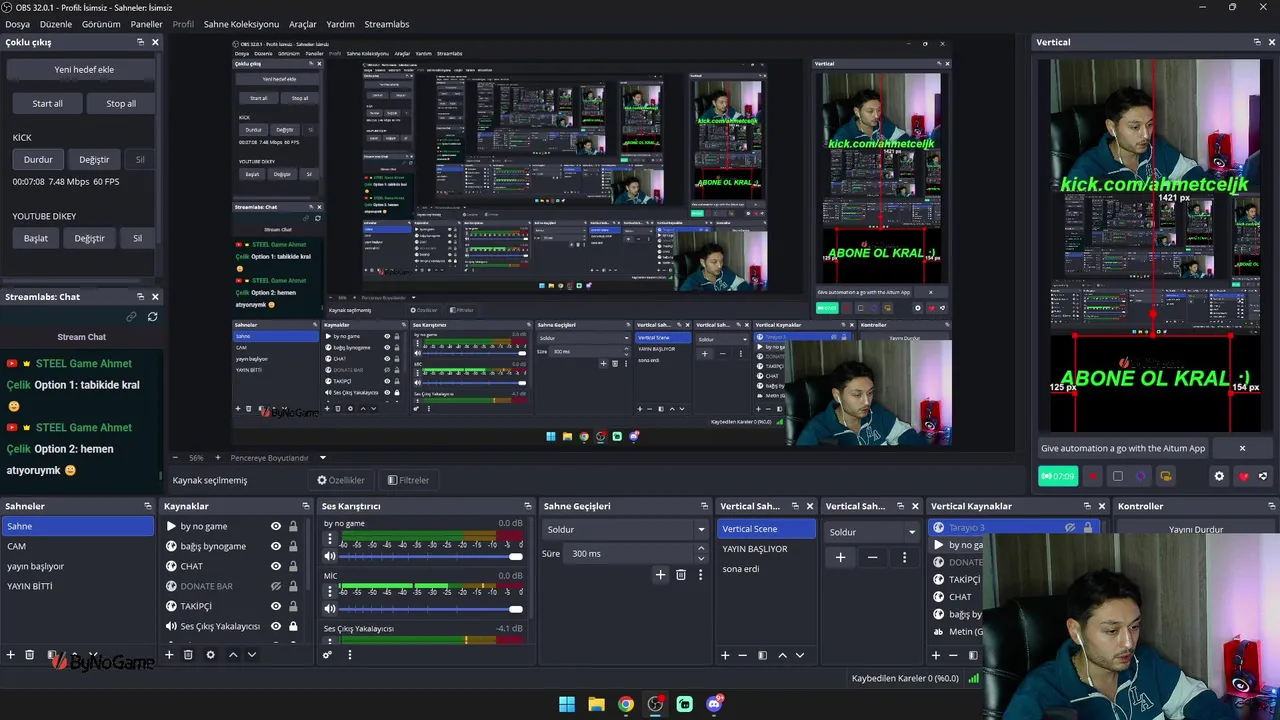
Task: Open Google Chrome from the taskbar
Action: point(626,704)
